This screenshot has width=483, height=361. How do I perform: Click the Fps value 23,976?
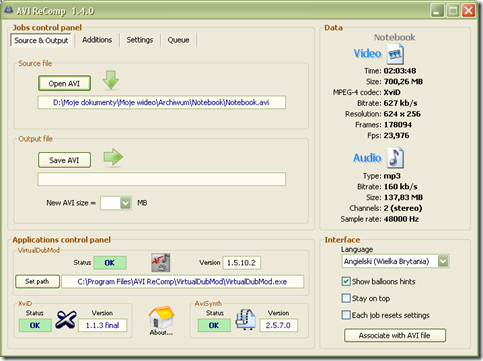[x=396, y=135]
